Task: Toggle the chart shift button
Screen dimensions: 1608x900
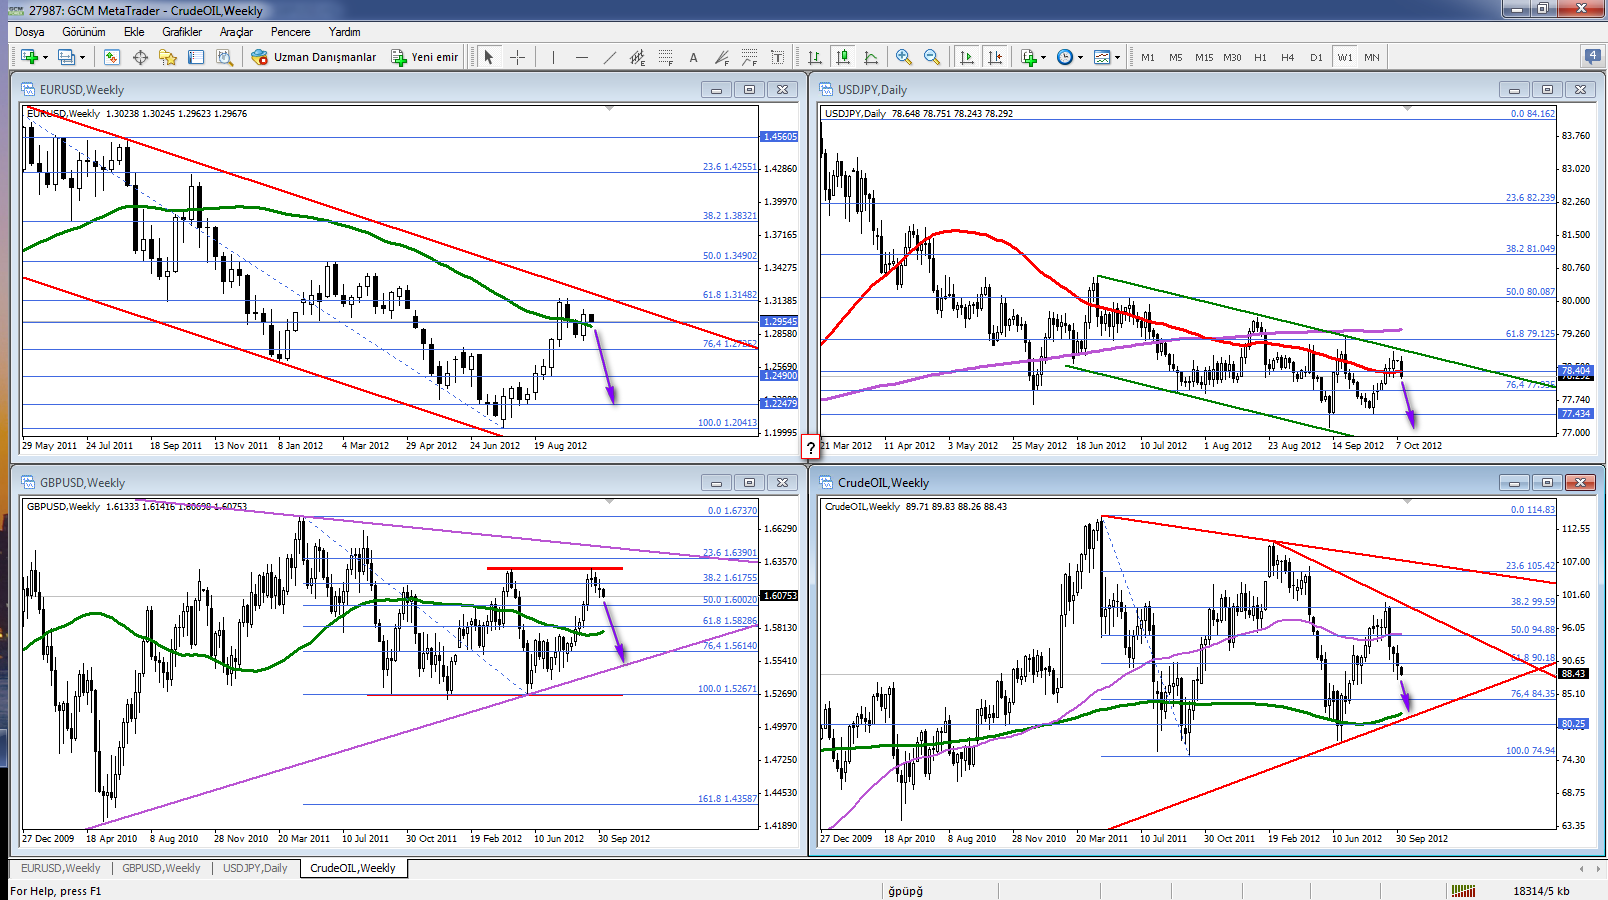Action: tap(995, 57)
